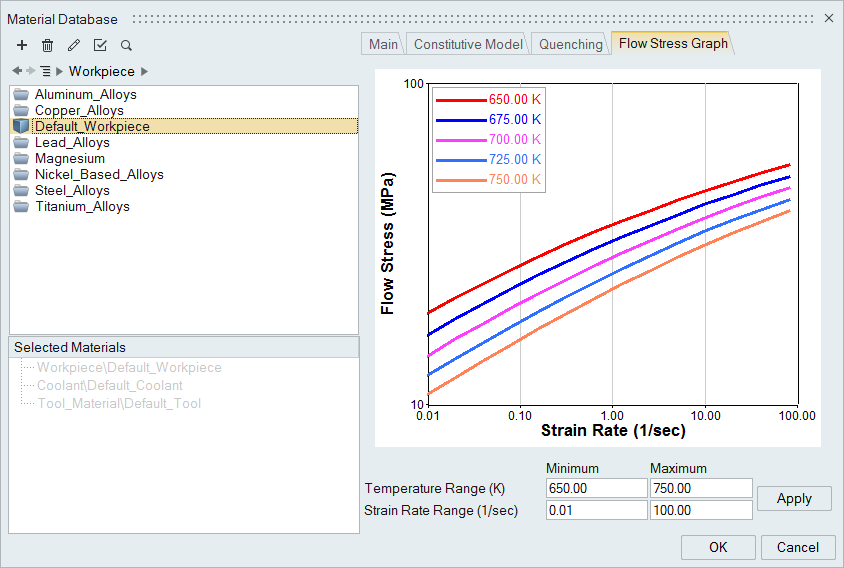Expand the arrow after Workpiece breadcrumb
The width and height of the screenshot is (844, 568).
tap(145, 71)
